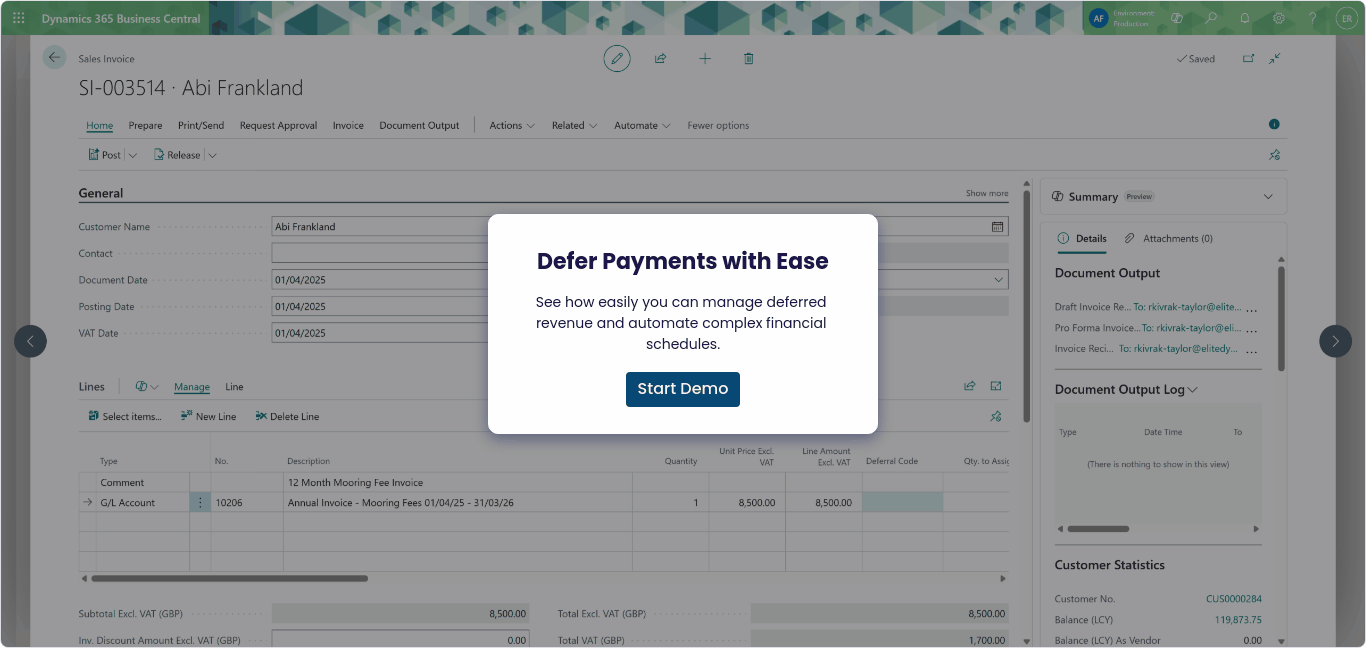The image size is (1366, 648).
Task: Click the collapse page arrows icon
Action: pos(1274,59)
